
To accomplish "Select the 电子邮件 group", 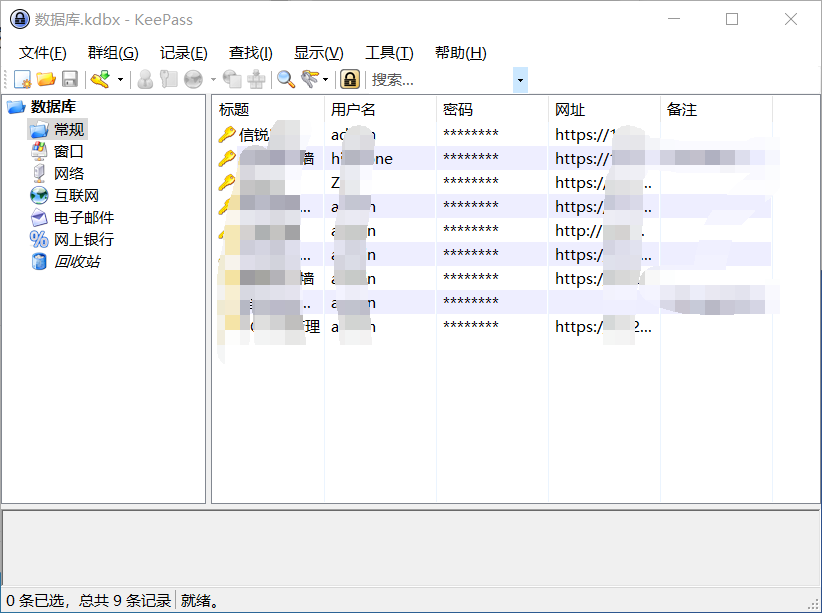I will 84,218.
